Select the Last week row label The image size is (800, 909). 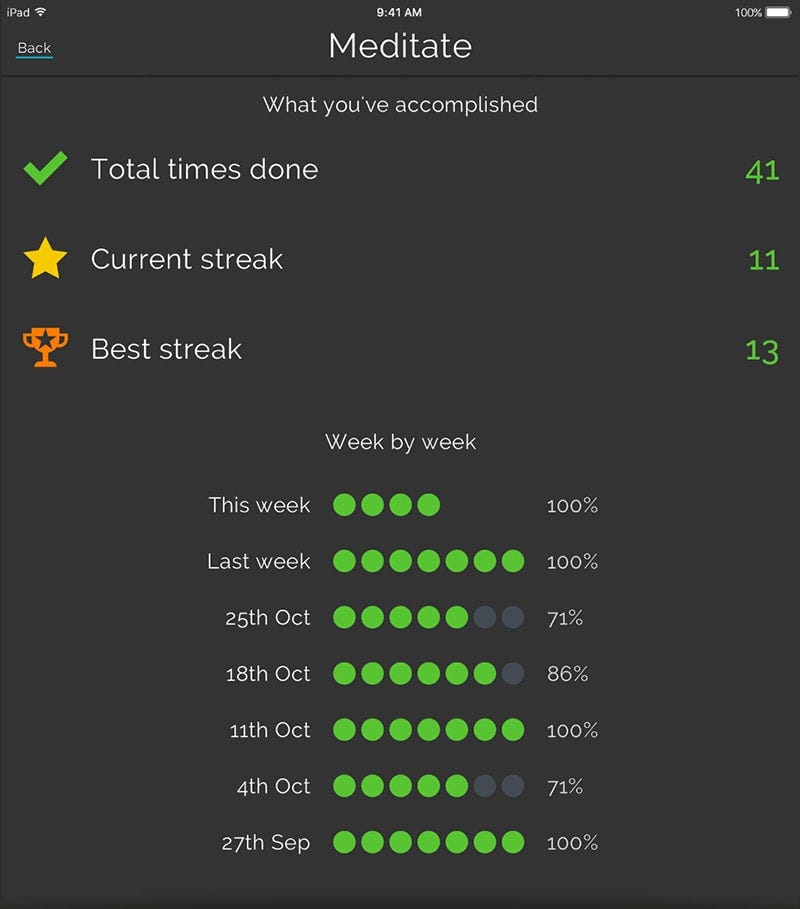tap(258, 562)
